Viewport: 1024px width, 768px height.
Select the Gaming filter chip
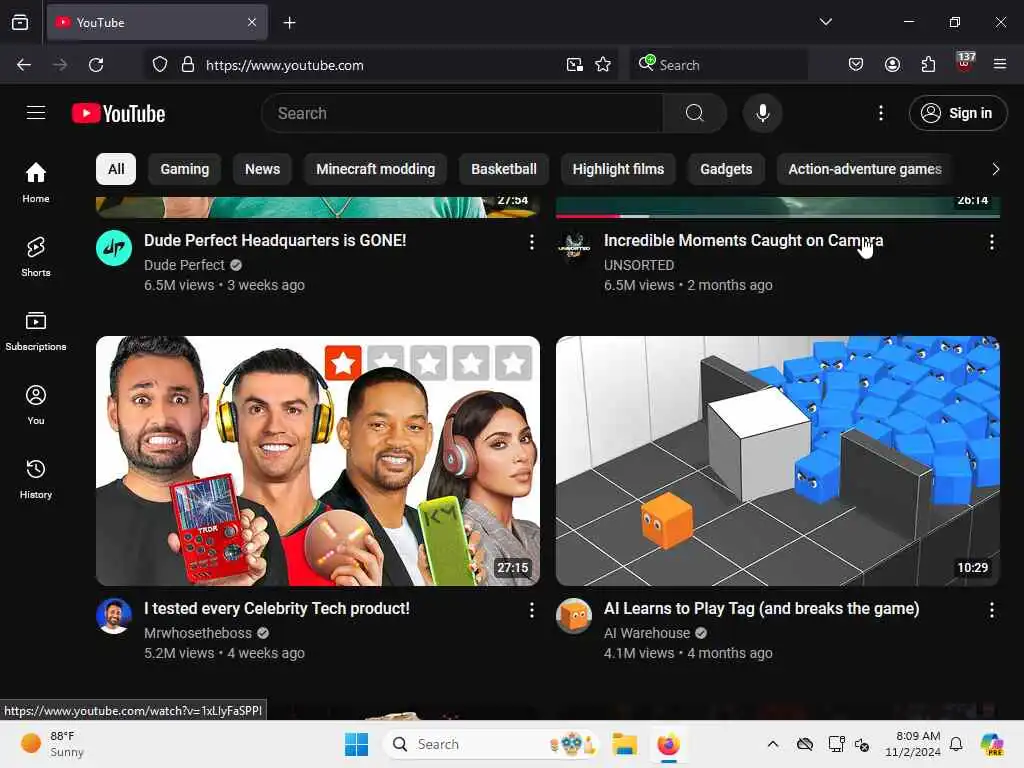coord(185,169)
